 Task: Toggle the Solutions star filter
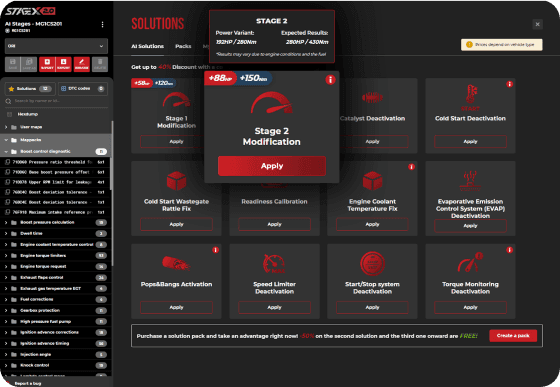pos(30,89)
